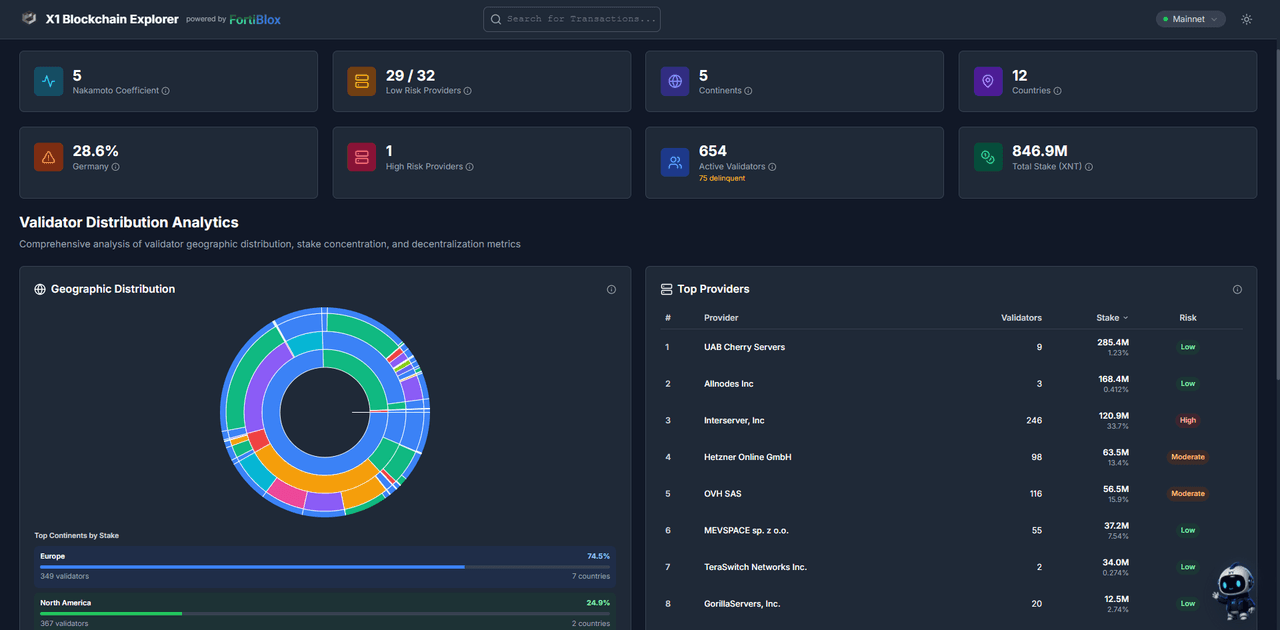Open Geographic Distribution info icon
1280x630 pixels.
point(611,289)
